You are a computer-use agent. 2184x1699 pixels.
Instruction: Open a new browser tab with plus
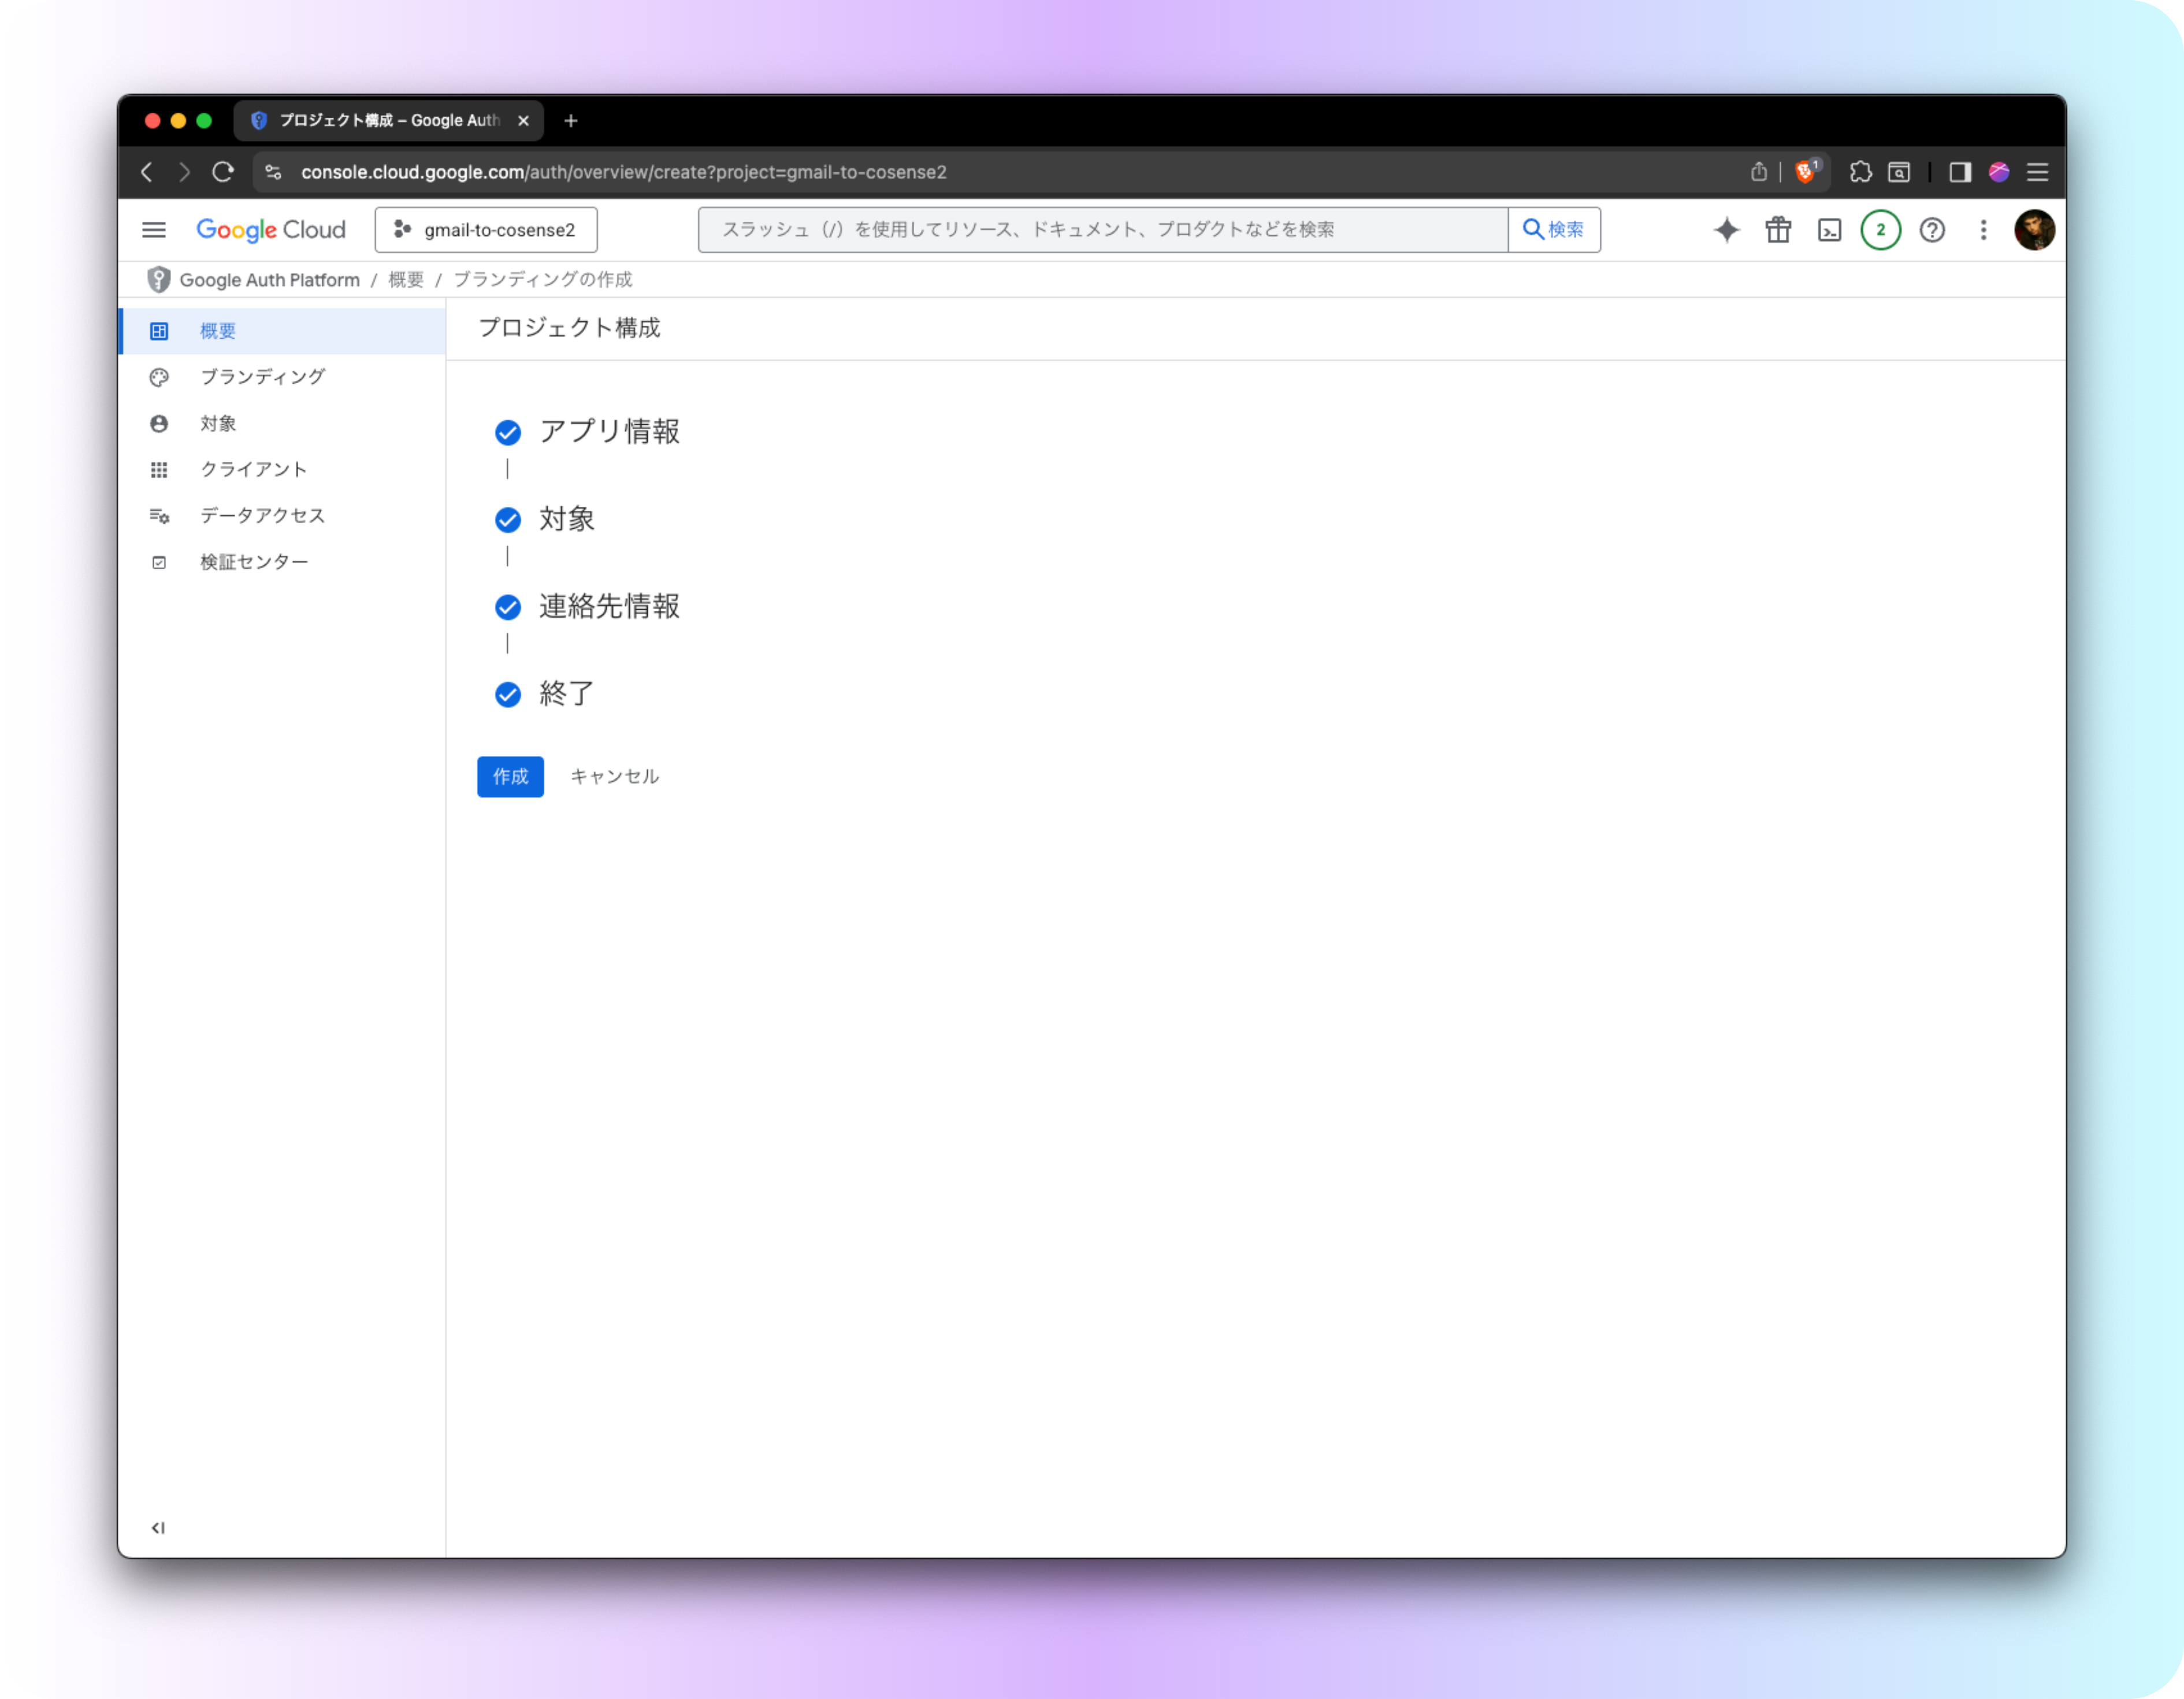click(571, 121)
